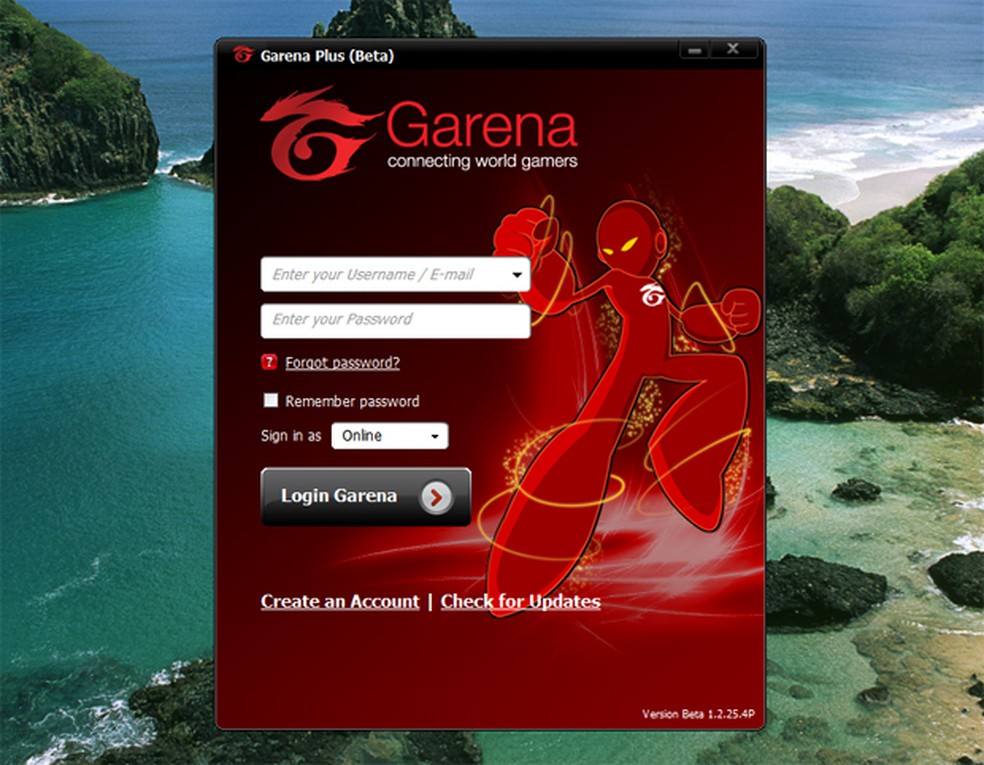The height and width of the screenshot is (765, 984).
Task: Open the Check for Updates link
Action: [520, 601]
